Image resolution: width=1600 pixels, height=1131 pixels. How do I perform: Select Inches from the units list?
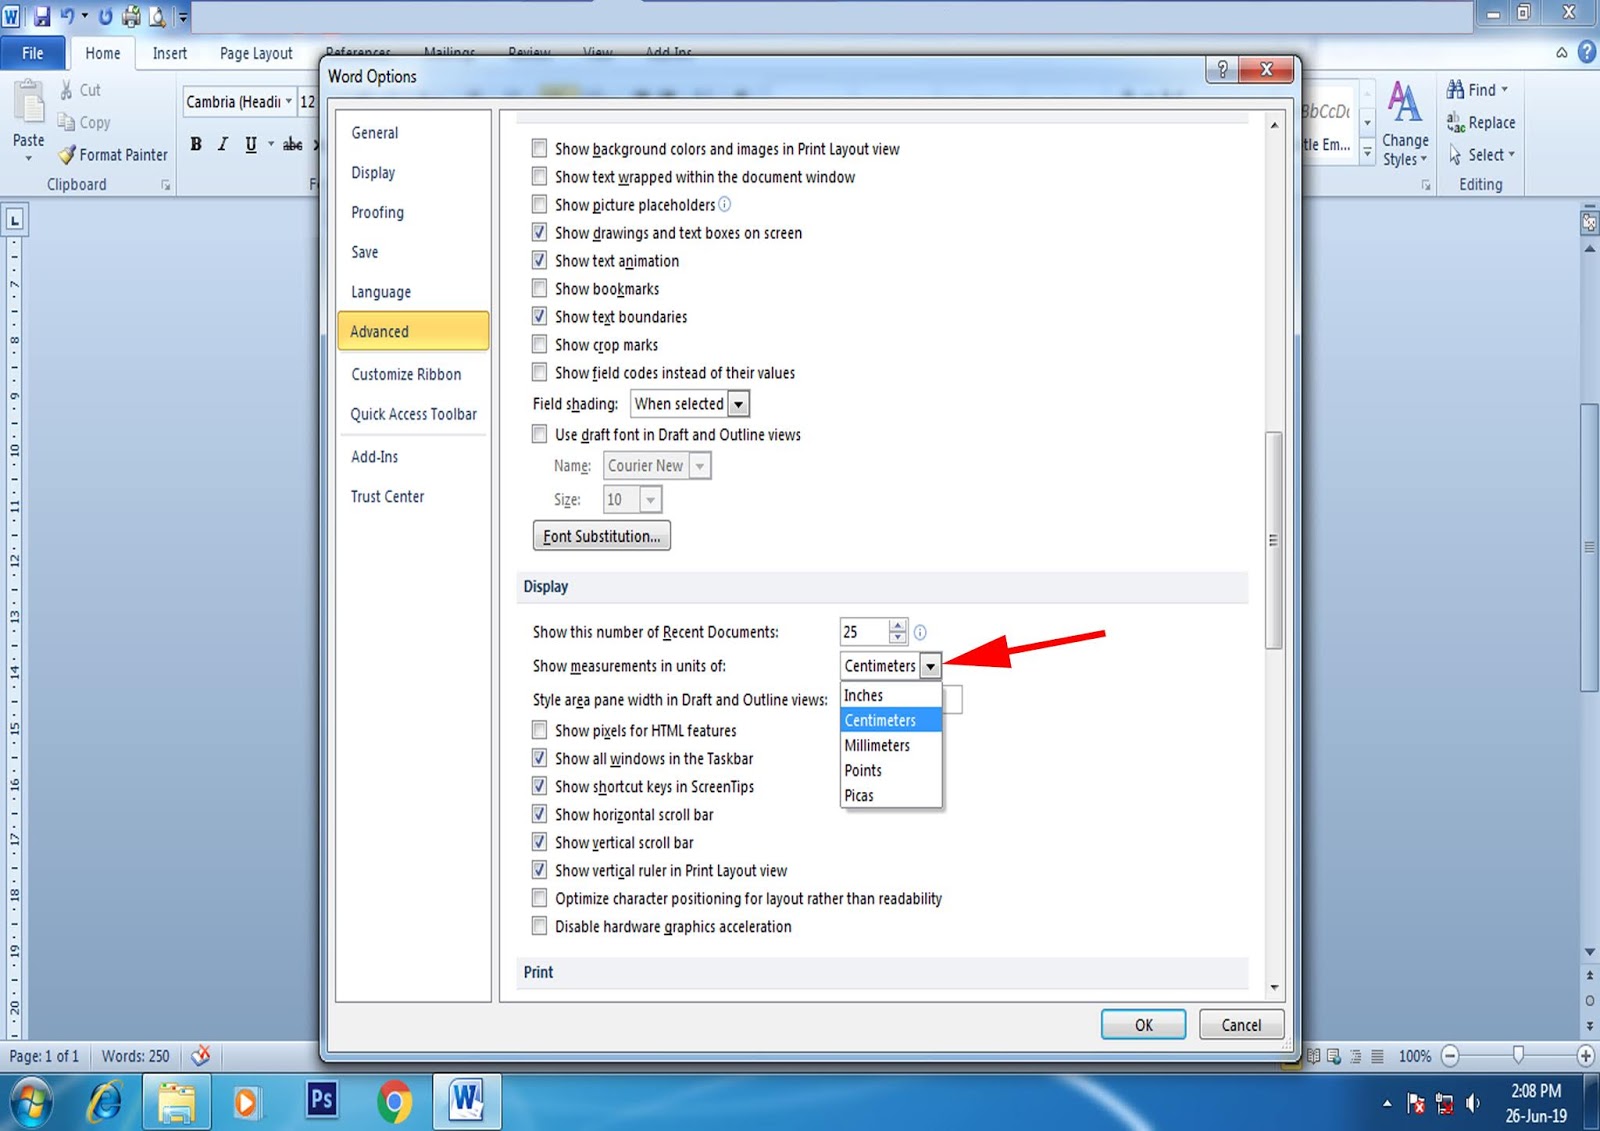coord(891,695)
